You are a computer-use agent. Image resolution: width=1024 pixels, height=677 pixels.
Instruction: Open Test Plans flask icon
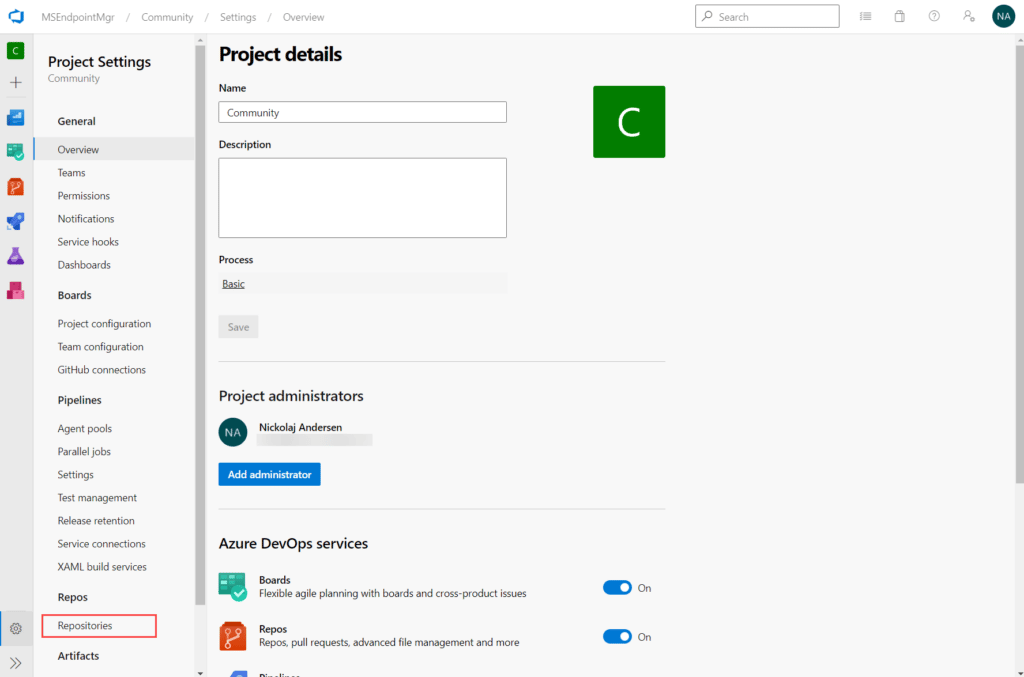pos(16,256)
